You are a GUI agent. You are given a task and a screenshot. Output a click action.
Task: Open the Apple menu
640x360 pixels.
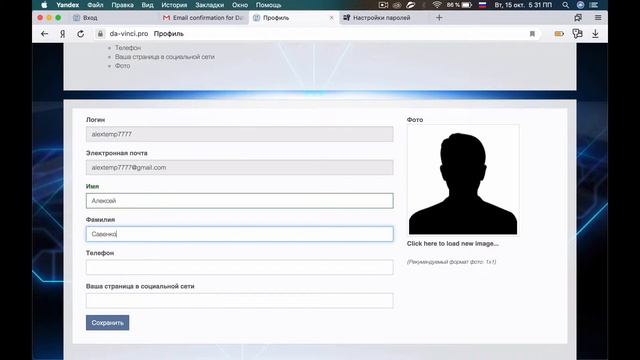44,5
